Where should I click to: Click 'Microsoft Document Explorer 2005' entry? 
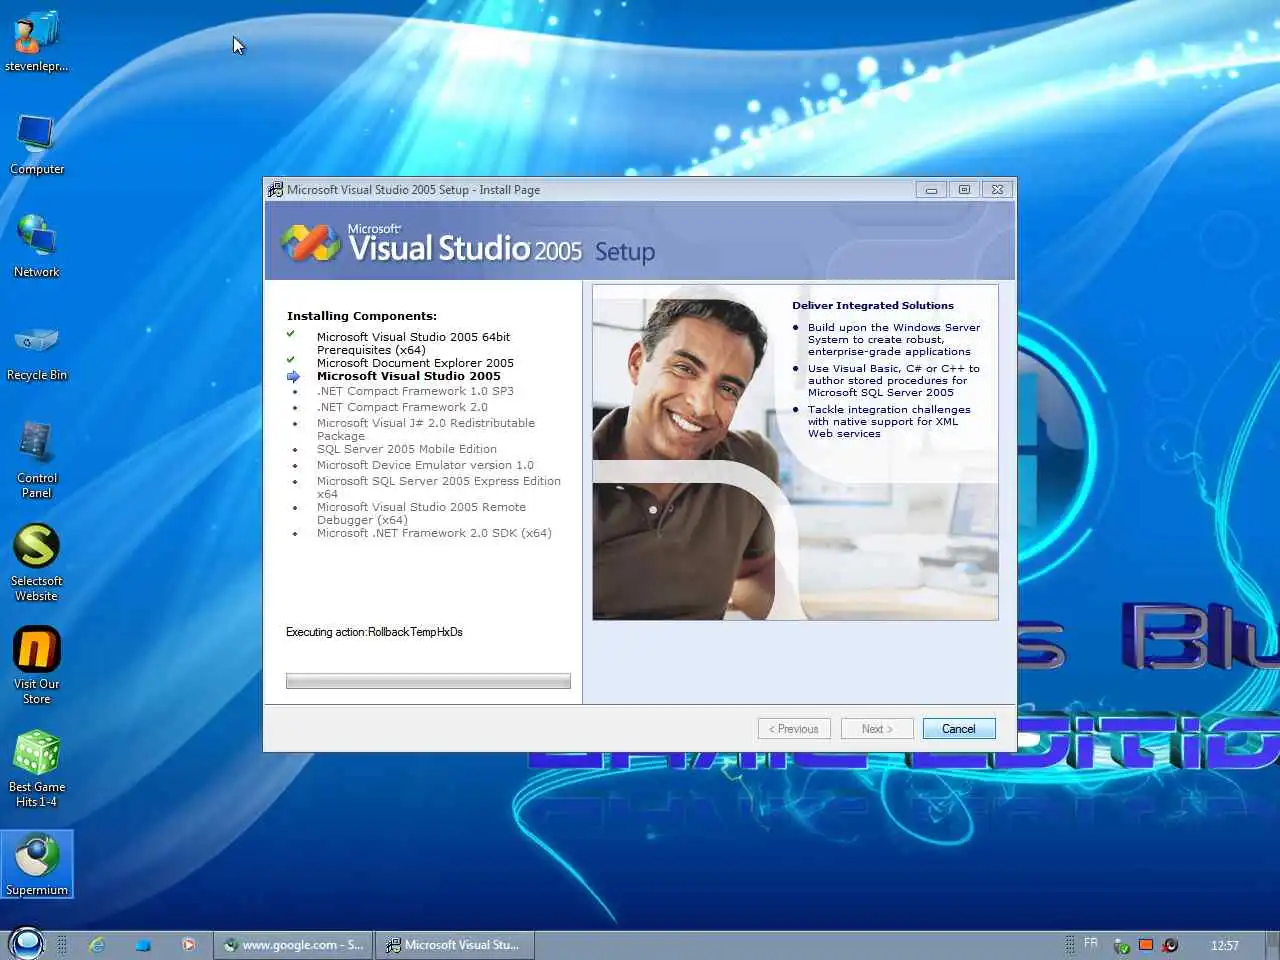pyautogui.click(x=415, y=363)
